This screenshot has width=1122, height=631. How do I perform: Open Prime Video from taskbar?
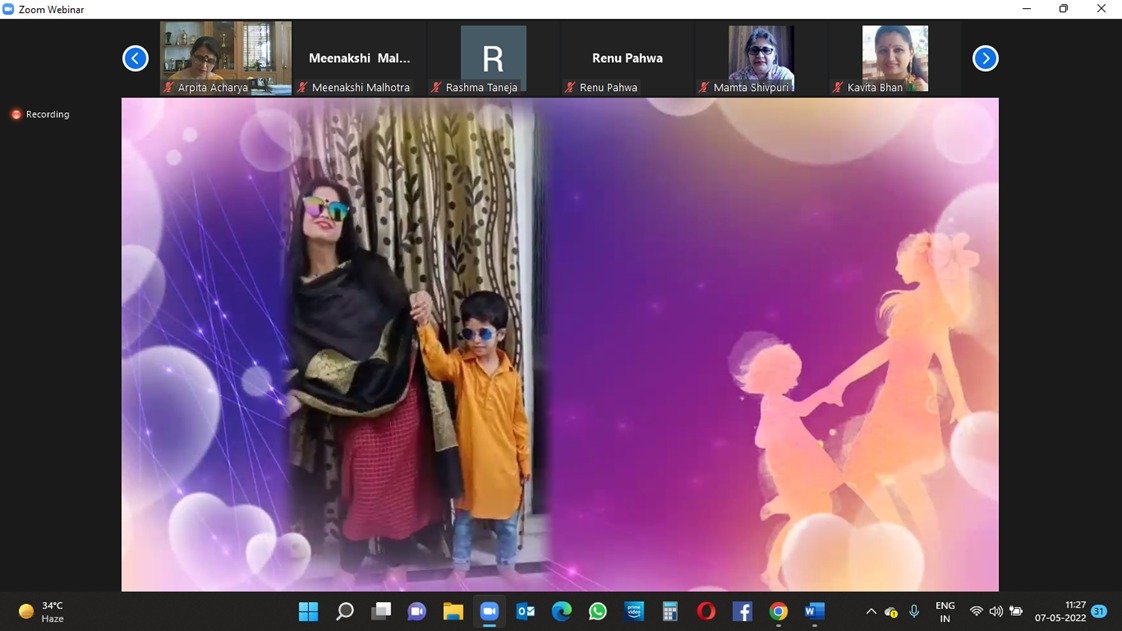(634, 611)
